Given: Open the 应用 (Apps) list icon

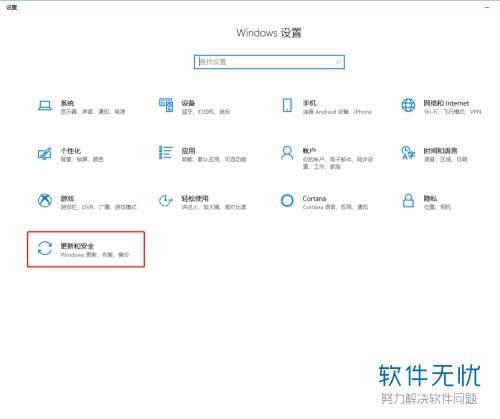Looking at the screenshot, I should (x=166, y=153).
